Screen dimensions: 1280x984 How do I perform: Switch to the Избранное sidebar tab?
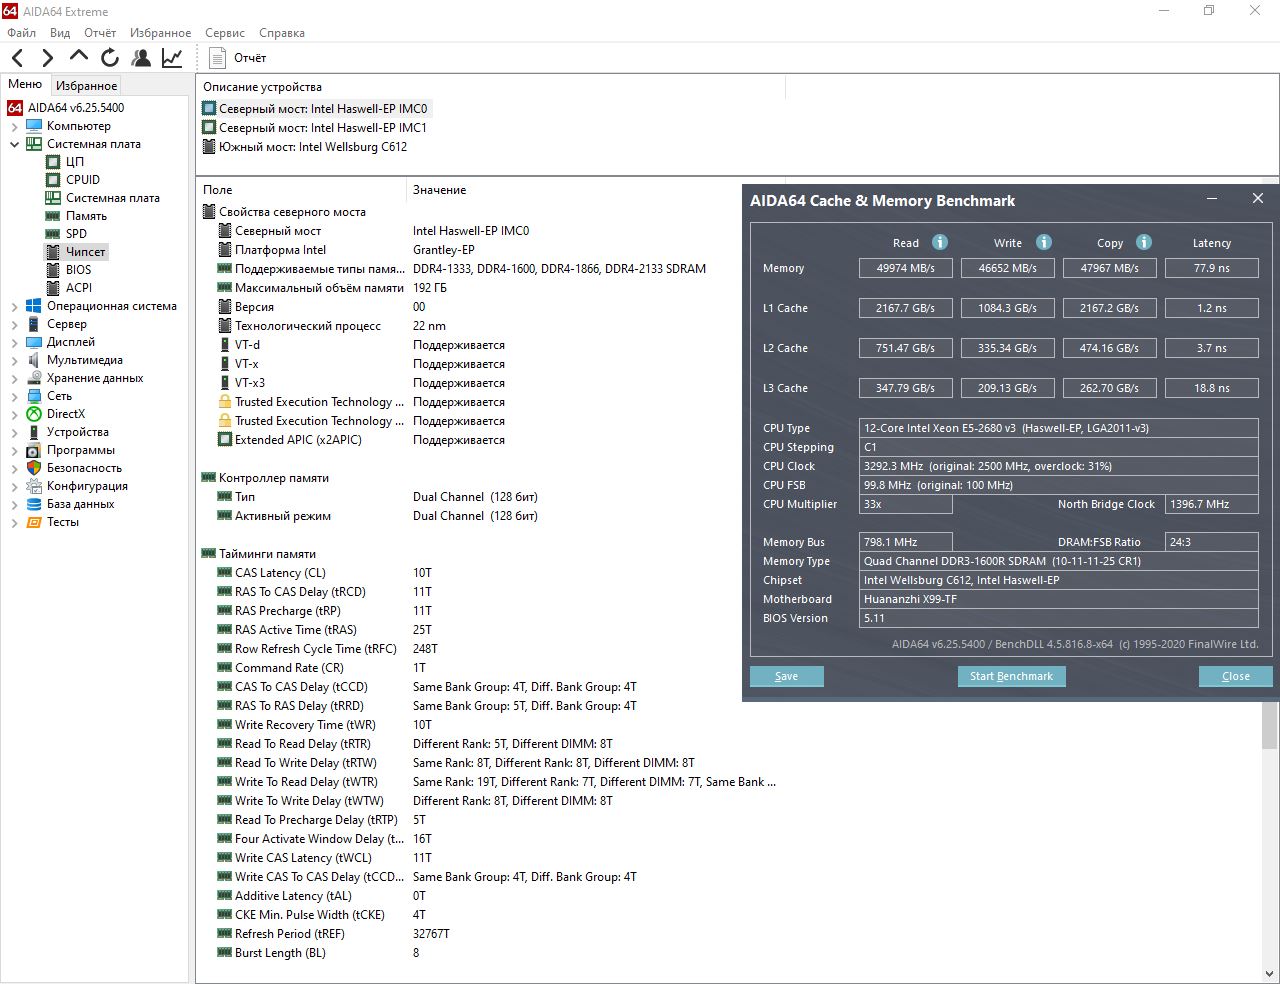coord(86,86)
